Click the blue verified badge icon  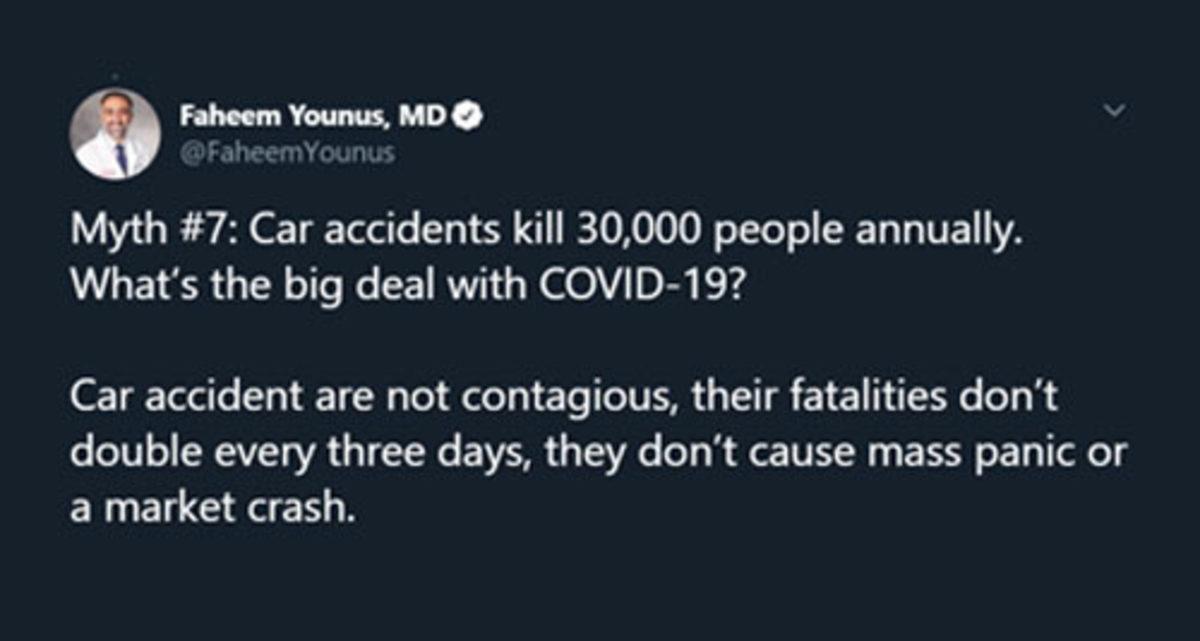(468, 118)
